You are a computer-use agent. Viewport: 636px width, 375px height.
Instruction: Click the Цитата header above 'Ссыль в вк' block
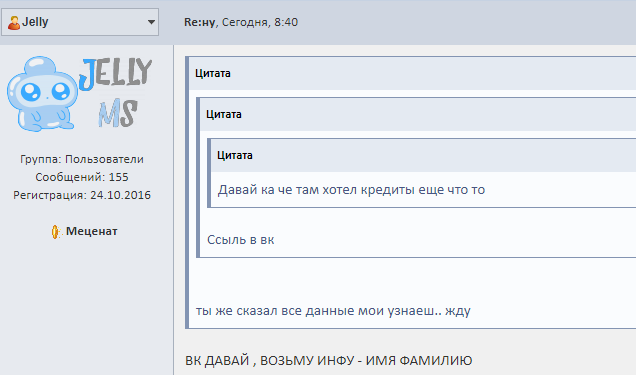(x=223, y=114)
